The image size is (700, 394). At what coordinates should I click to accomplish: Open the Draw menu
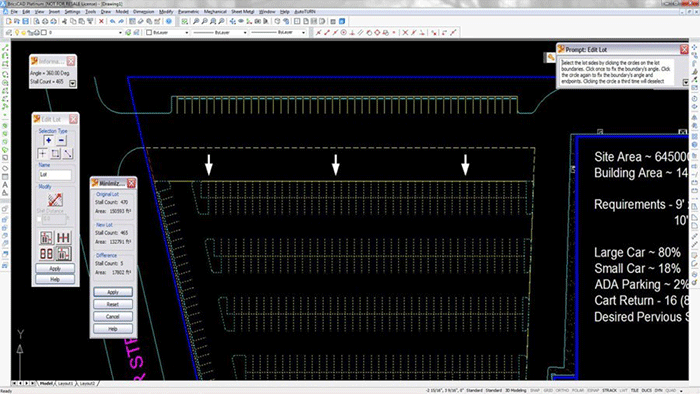[x=106, y=12]
